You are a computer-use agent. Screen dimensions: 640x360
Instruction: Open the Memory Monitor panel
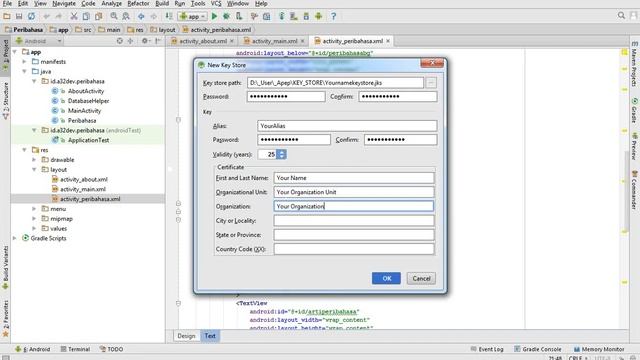click(x=599, y=349)
